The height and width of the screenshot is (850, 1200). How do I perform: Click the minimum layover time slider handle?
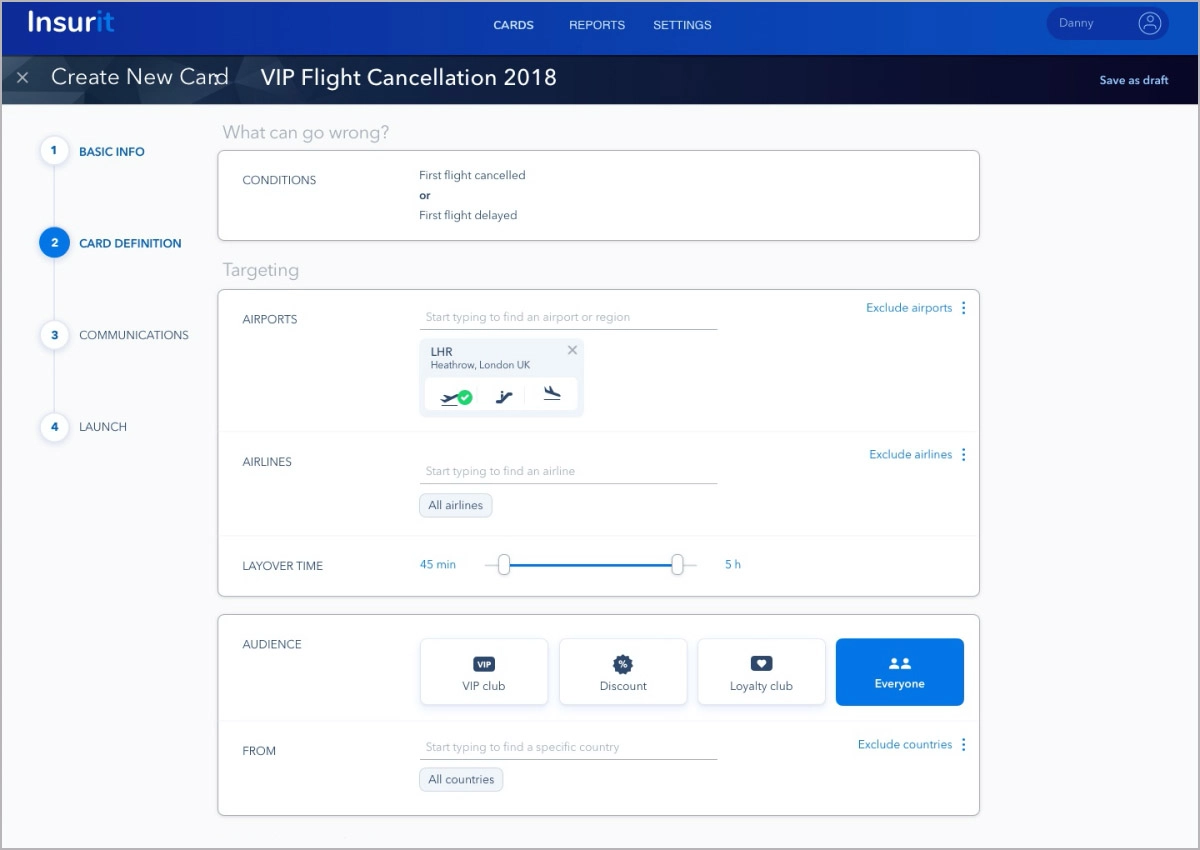(504, 565)
